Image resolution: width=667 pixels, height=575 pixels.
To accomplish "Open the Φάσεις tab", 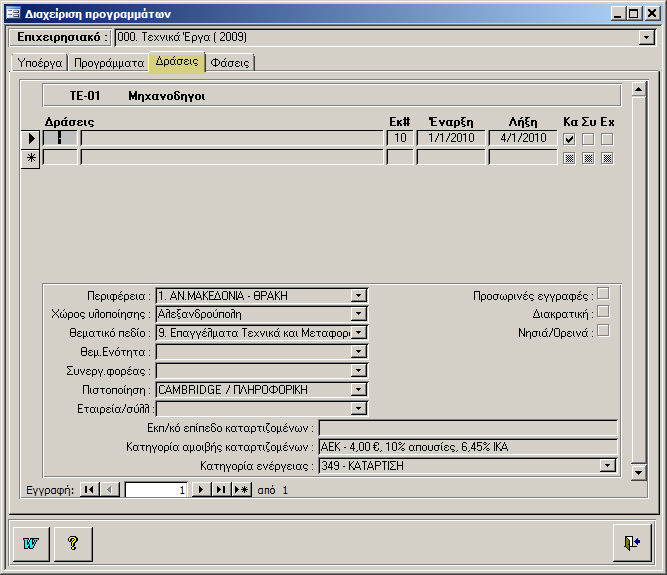I will coord(230,63).
